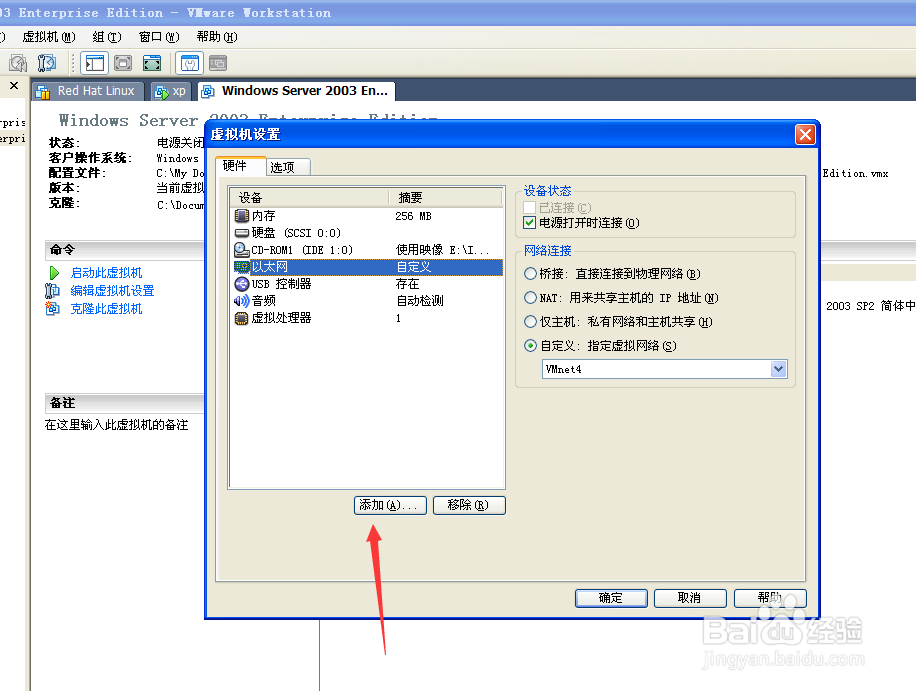Click the 取消 cancel button
The width and height of the screenshot is (916, 691).
[x=690, y=598]
